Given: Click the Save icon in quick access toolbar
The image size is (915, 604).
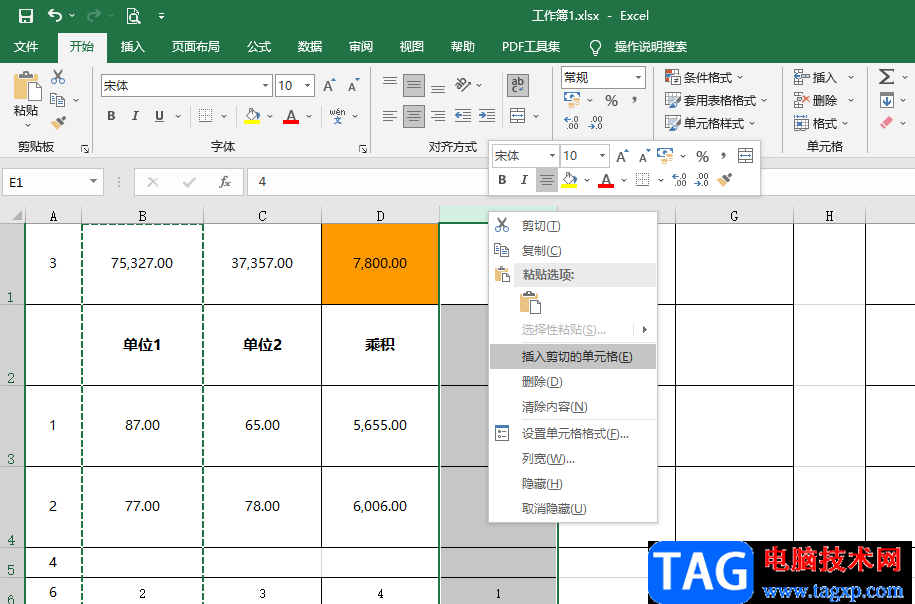Looking at the screenshot, I should (x=26, y=16).
